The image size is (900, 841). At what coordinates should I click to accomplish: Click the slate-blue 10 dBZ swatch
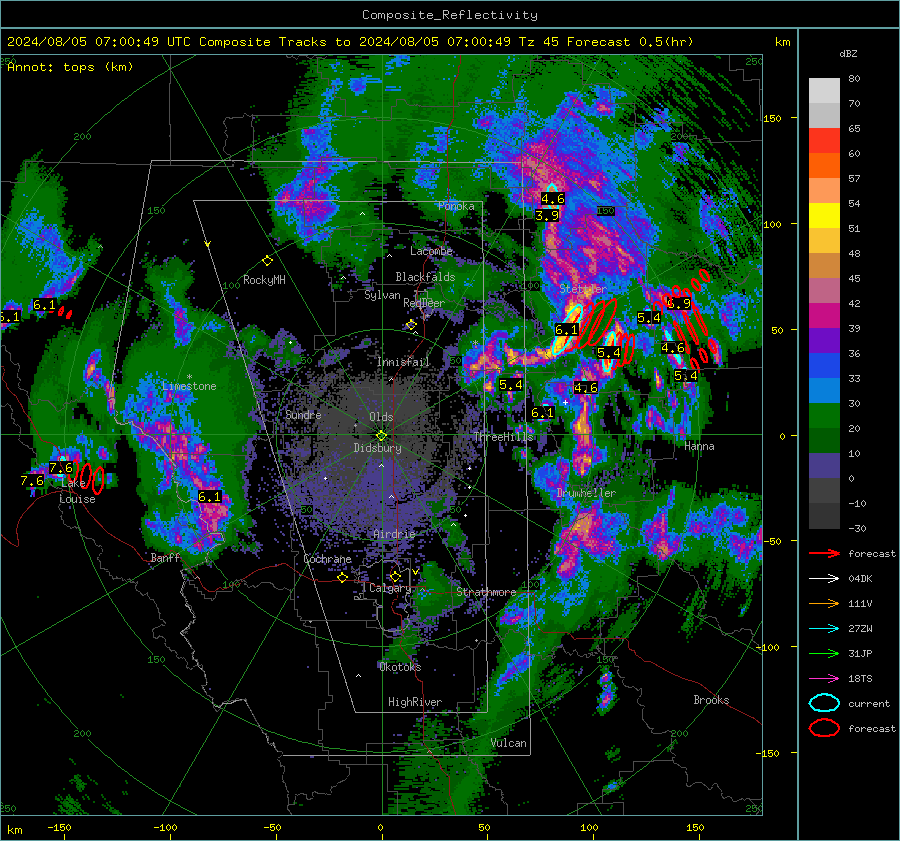tap(824, 465)
